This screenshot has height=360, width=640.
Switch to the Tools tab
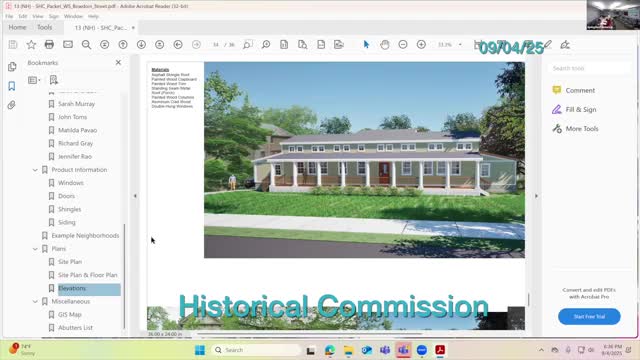tap(44, 27)
